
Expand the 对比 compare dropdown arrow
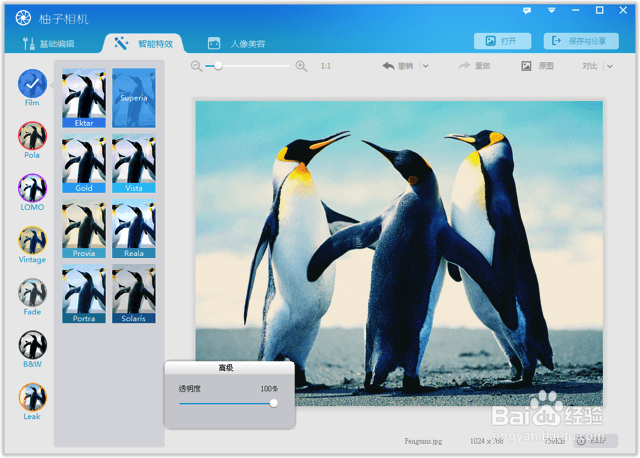pyautogui.click(x=610, y=66)
